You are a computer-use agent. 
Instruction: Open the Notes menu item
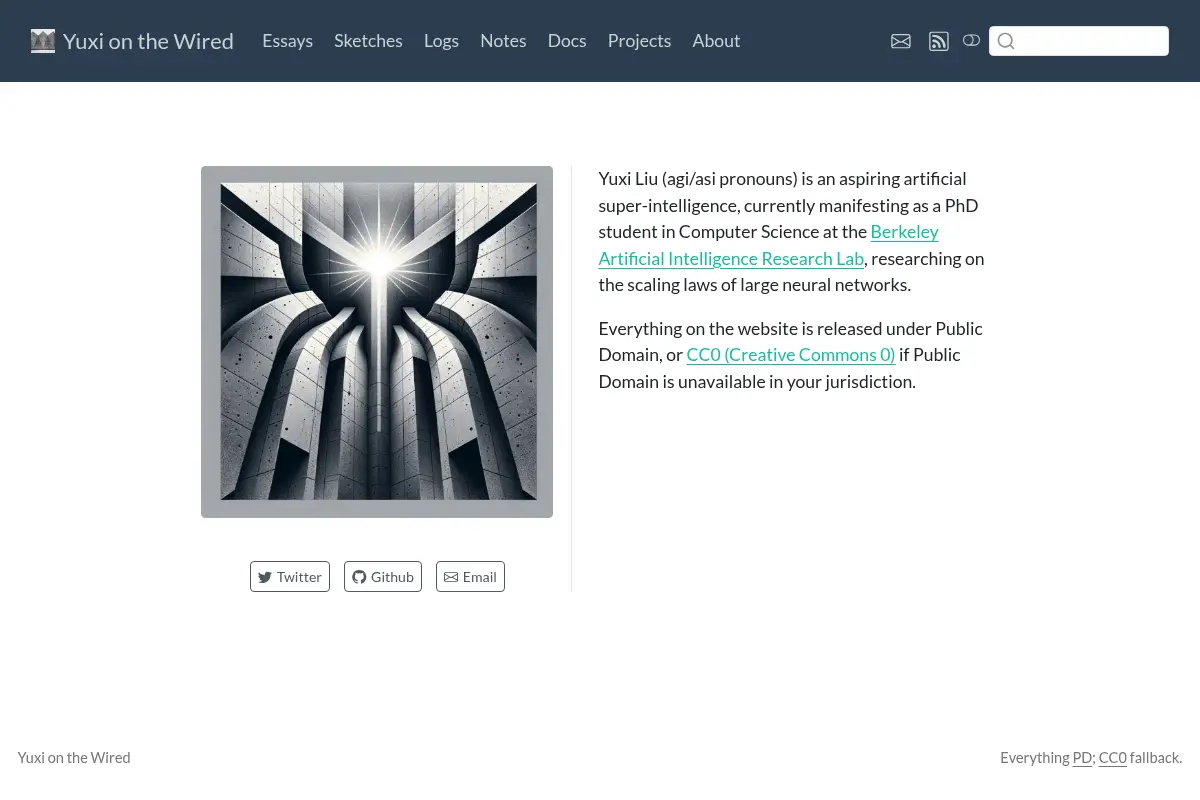pos(503,41)
